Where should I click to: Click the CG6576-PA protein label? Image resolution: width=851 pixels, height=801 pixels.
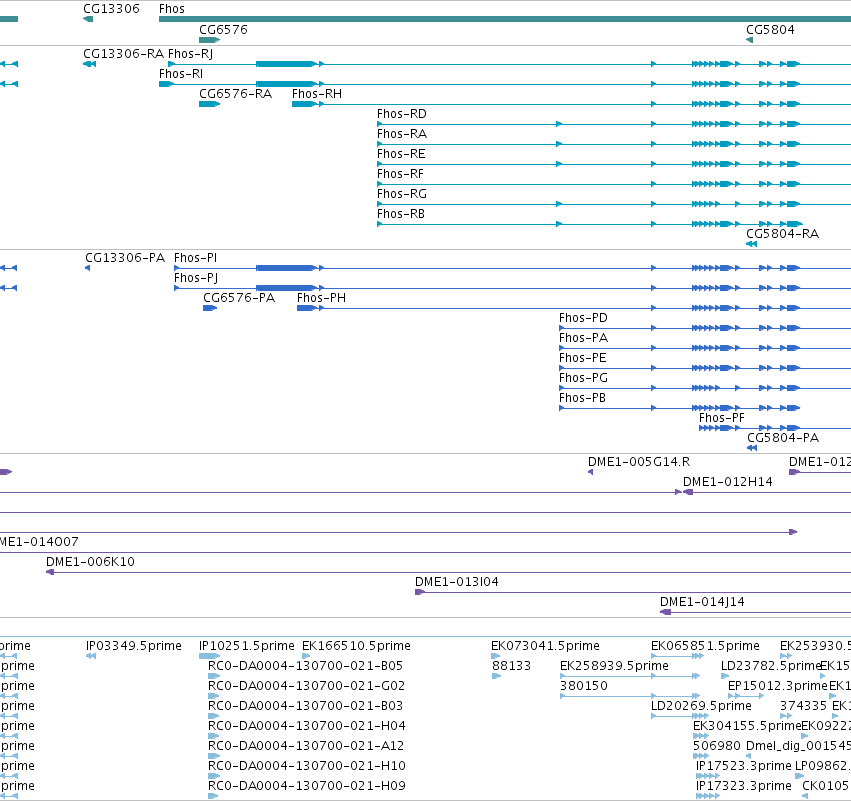tap(239, 297)
